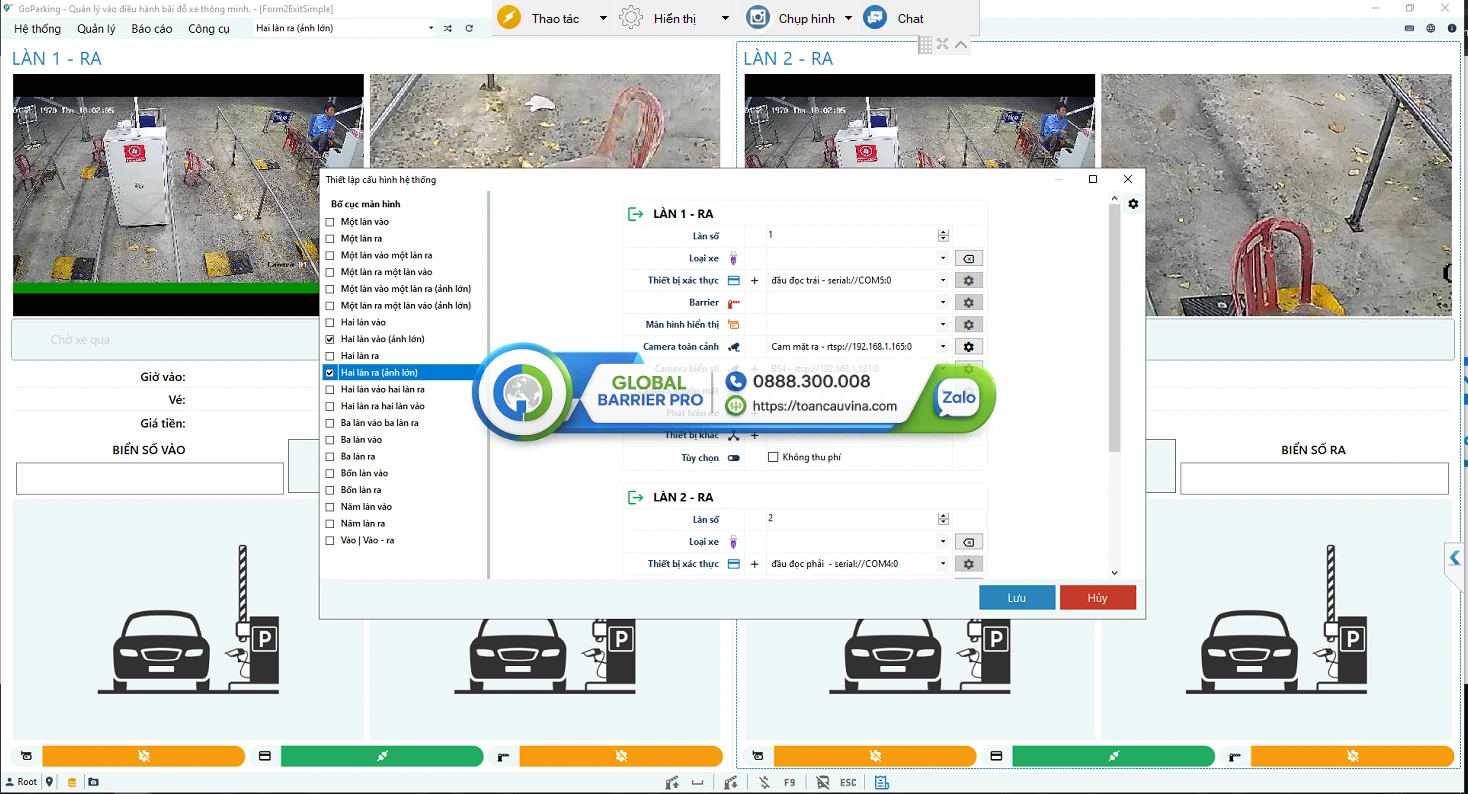
Task: Click the grid layout icon above LÀN 2
Action: [925, 45]
